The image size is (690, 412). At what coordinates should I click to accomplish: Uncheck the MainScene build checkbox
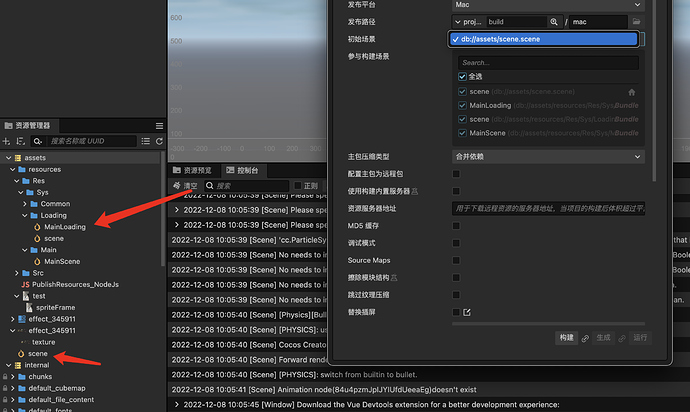click(462, 132)
